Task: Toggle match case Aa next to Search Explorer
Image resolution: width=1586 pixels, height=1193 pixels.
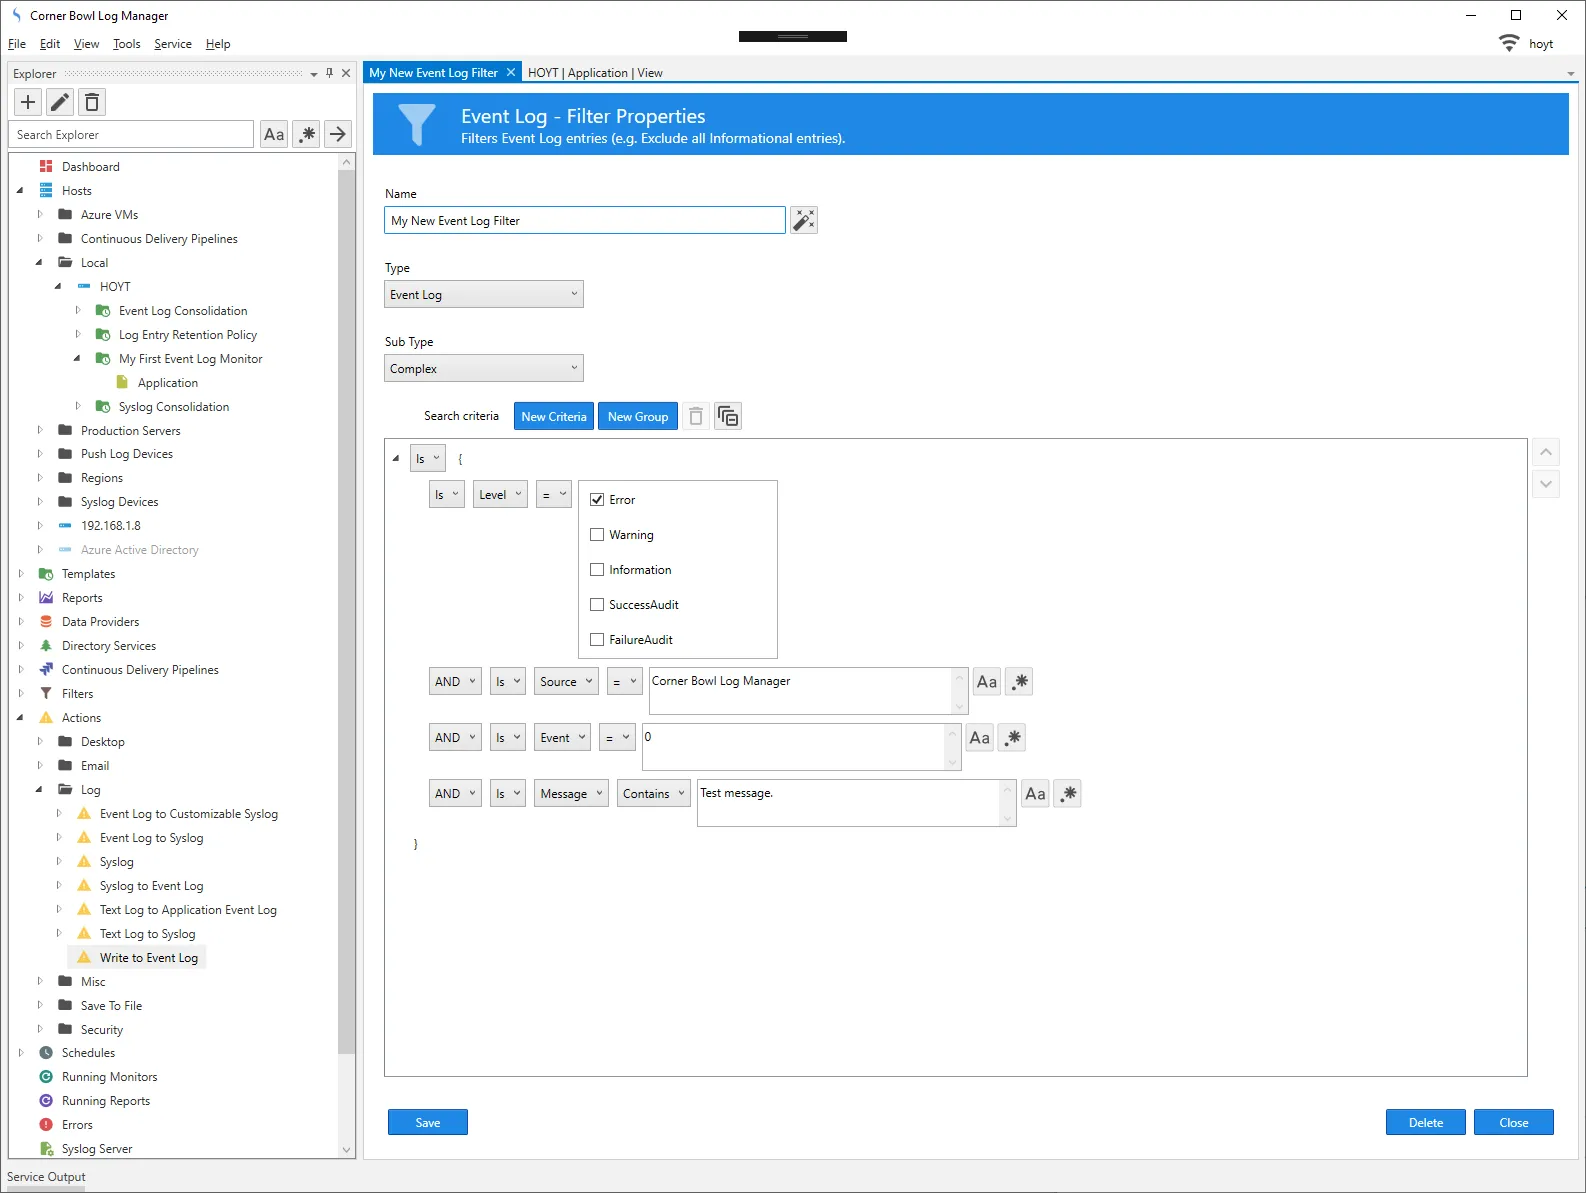Action: click(x=274, y=134)
